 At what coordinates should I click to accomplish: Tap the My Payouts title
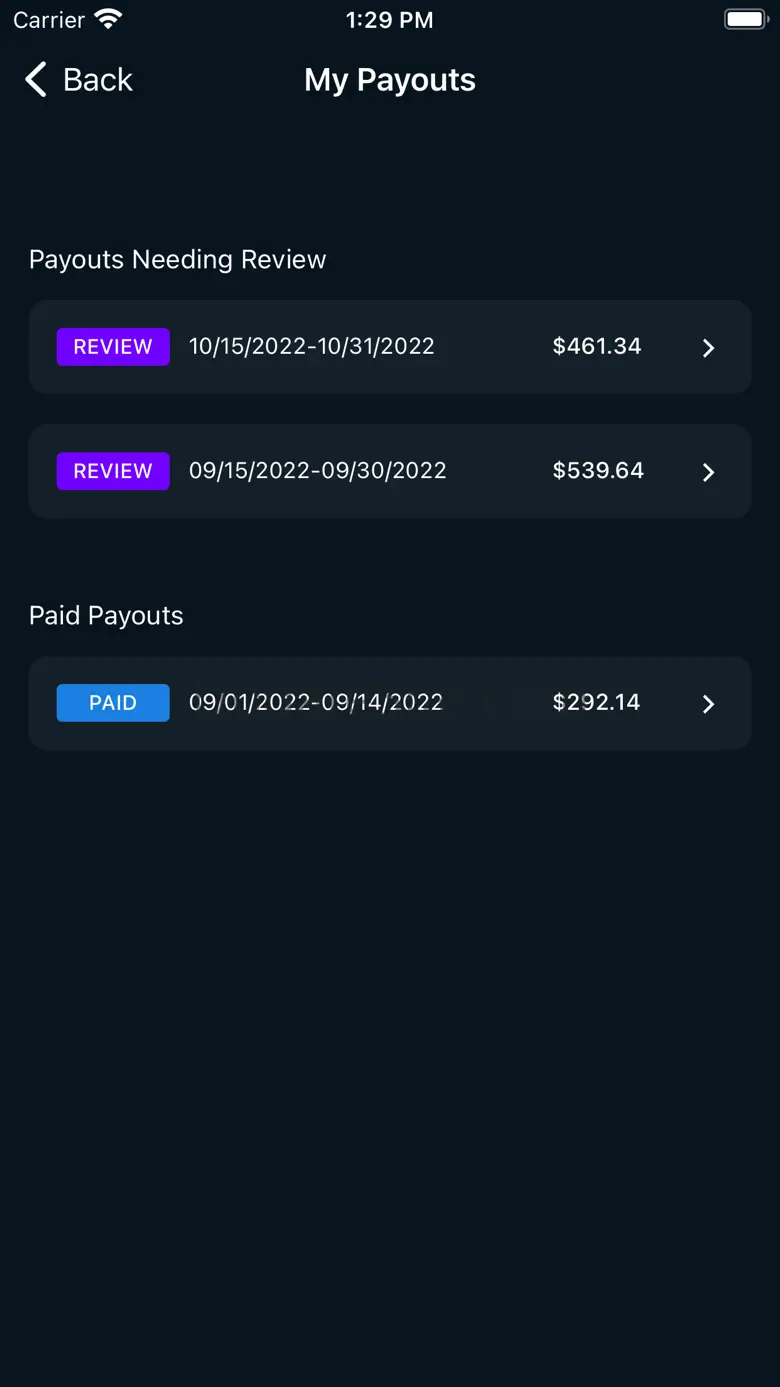click(x=390, y=80)
